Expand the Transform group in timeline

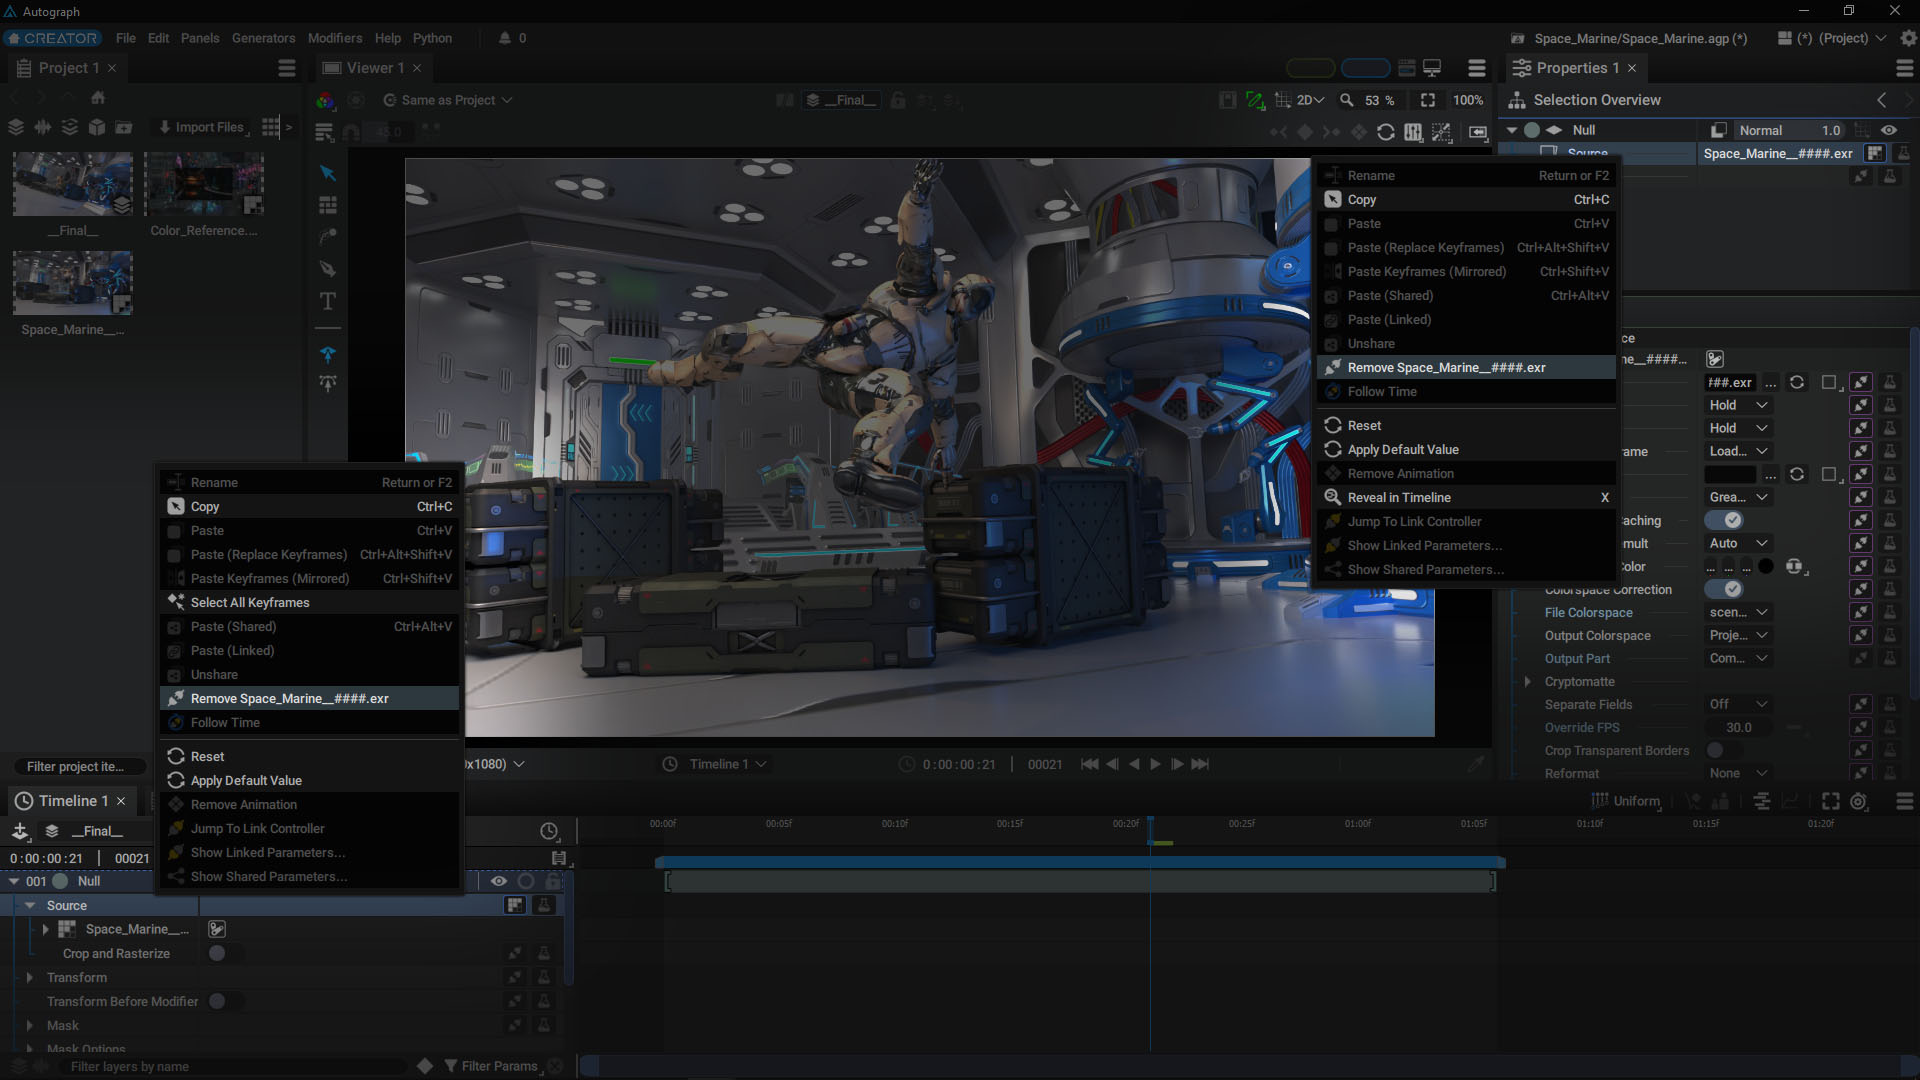pos(29,977)
